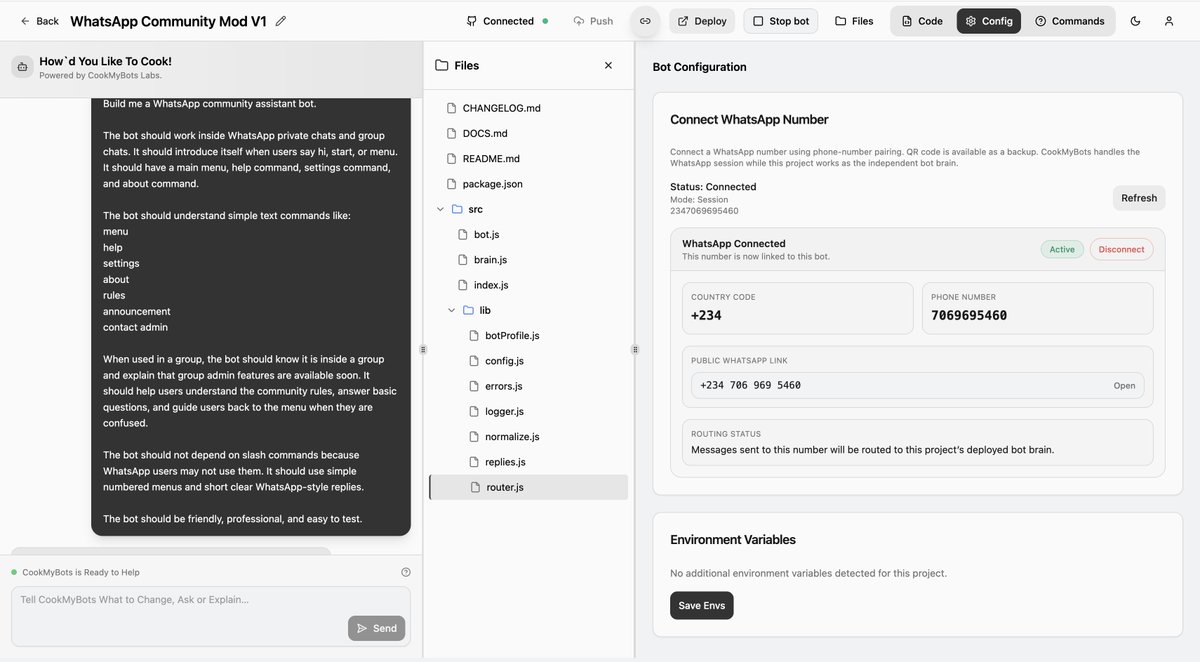
Task: Click the 'Status: Connected' text
Action: tap(713, 187)
